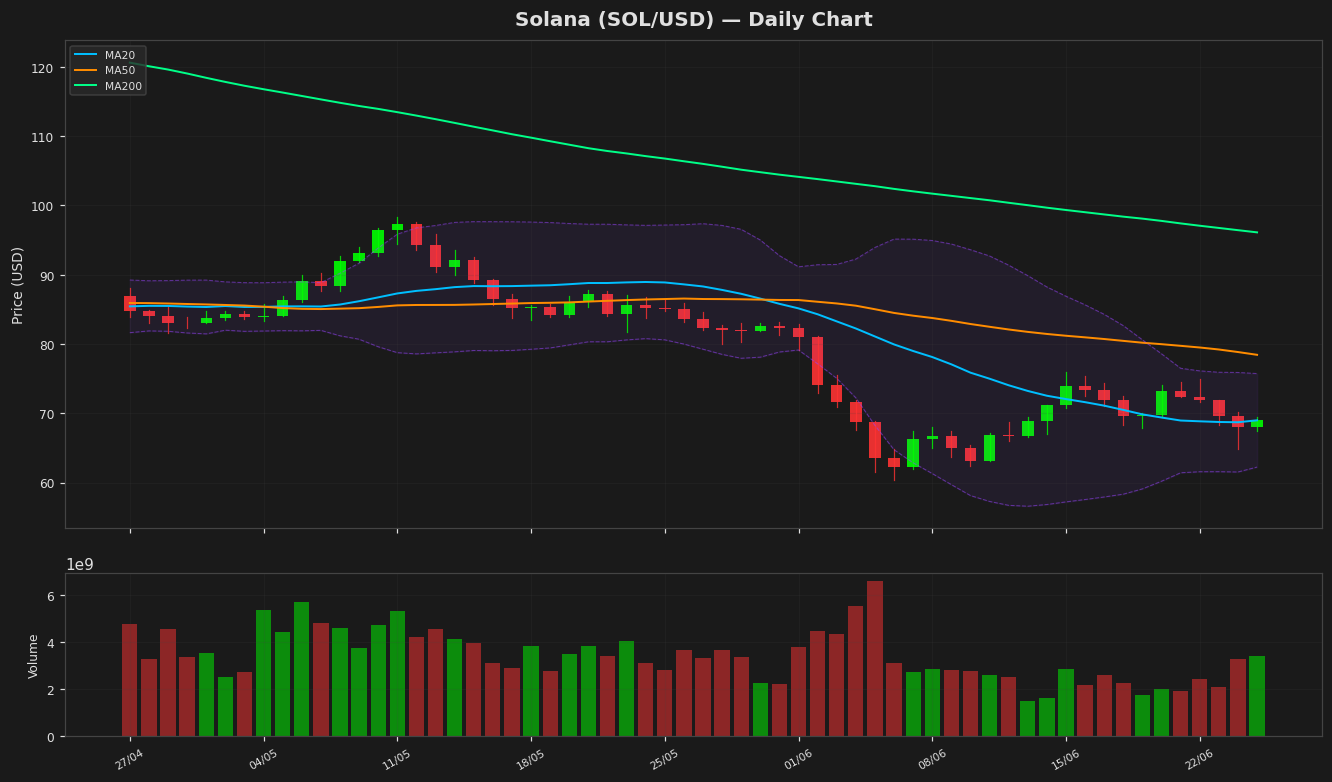Click the Price (USD) axis label
This screenshot has width=1332, height=782.
[18, 285]
